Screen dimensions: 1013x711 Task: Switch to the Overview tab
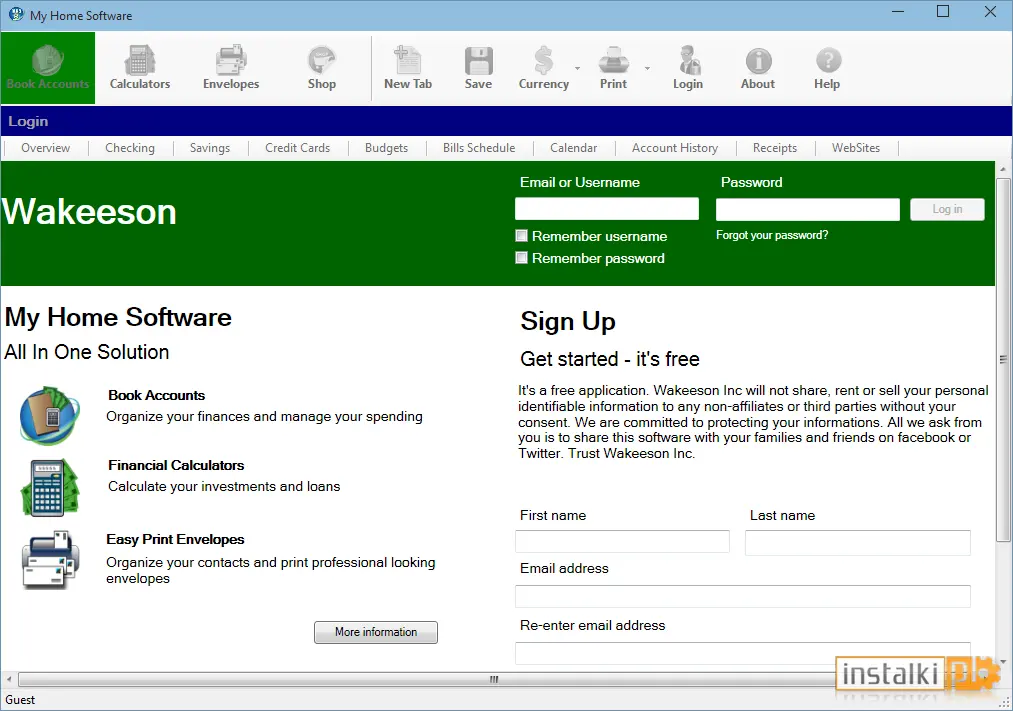click(x=45, y=148)
